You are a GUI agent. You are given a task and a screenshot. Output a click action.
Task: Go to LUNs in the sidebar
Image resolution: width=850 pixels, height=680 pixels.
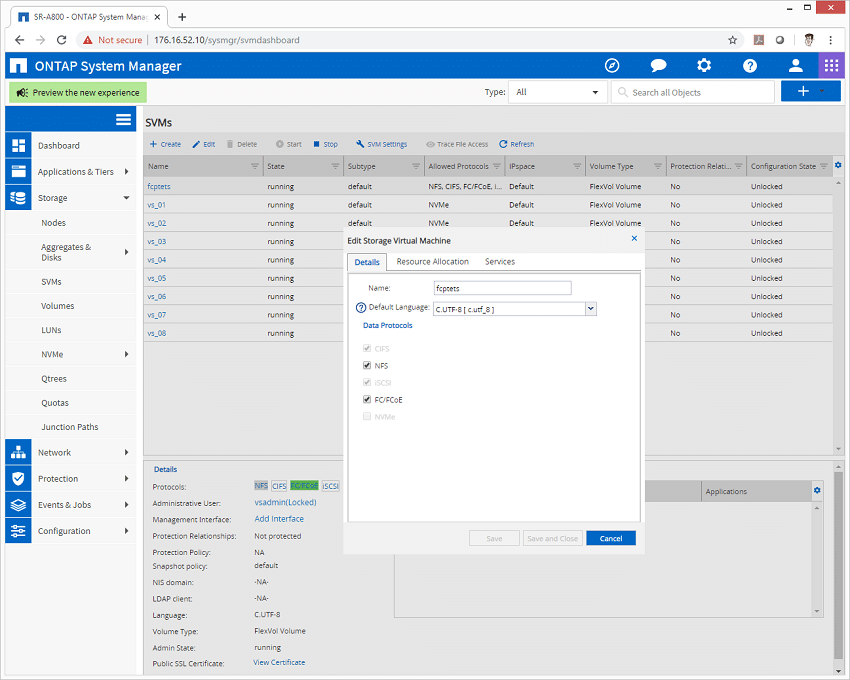[51, 330]
